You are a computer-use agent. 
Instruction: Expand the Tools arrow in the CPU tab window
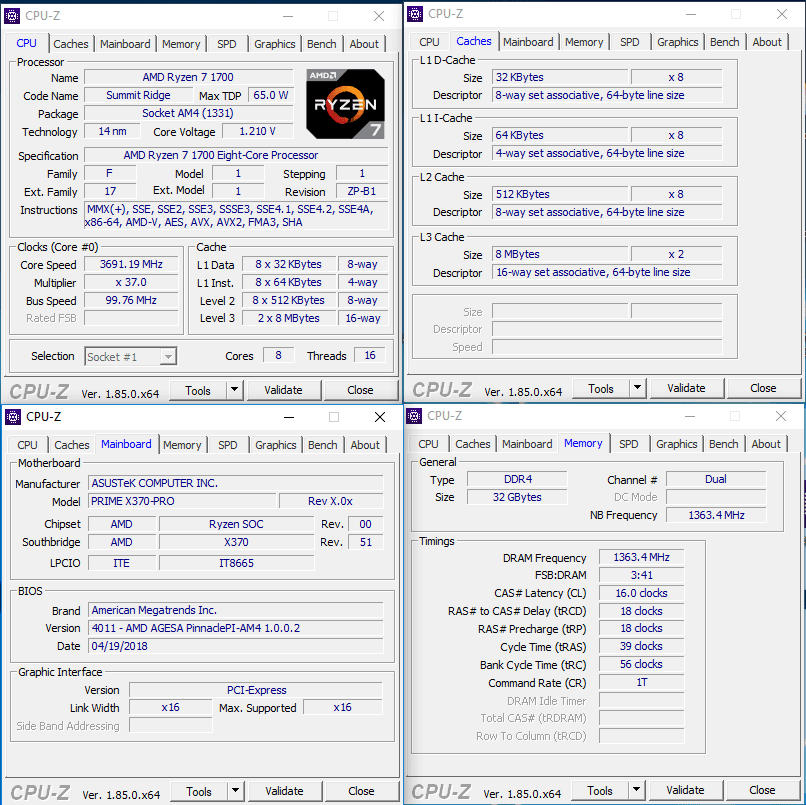pos(234,390)
